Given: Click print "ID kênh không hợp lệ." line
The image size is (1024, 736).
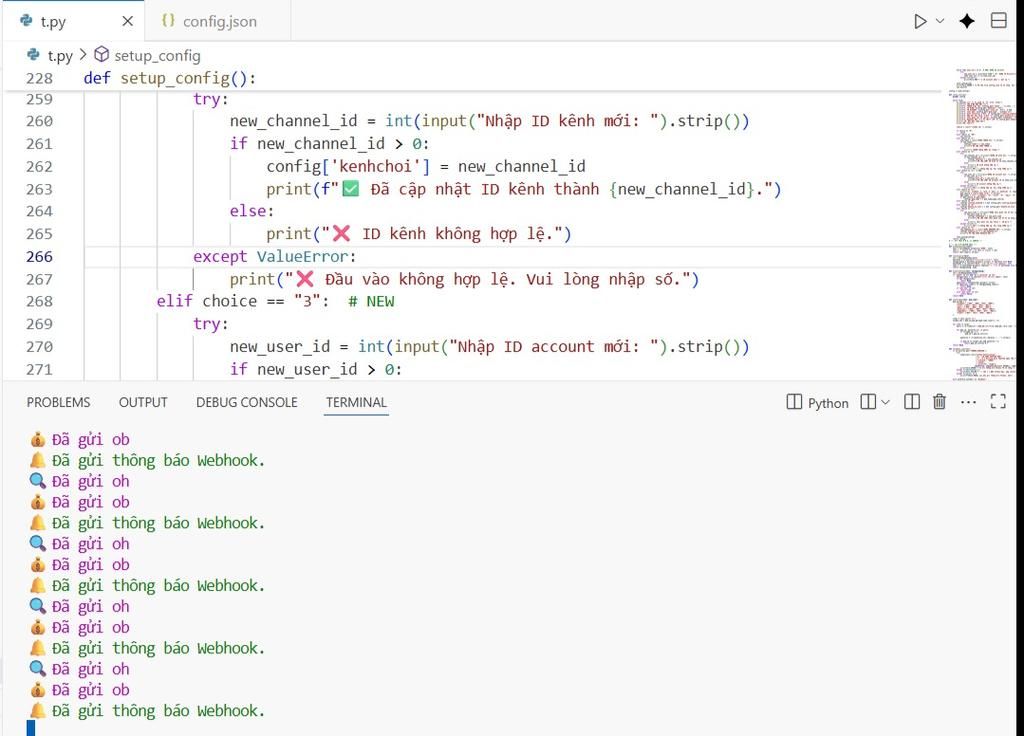Looking at the screenshot, I should pyautogui.click(x=419, y=234).
